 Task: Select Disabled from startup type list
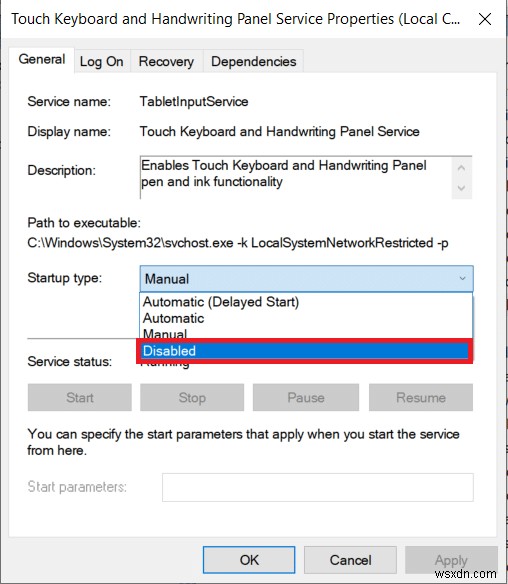click(x=305, y=351)
